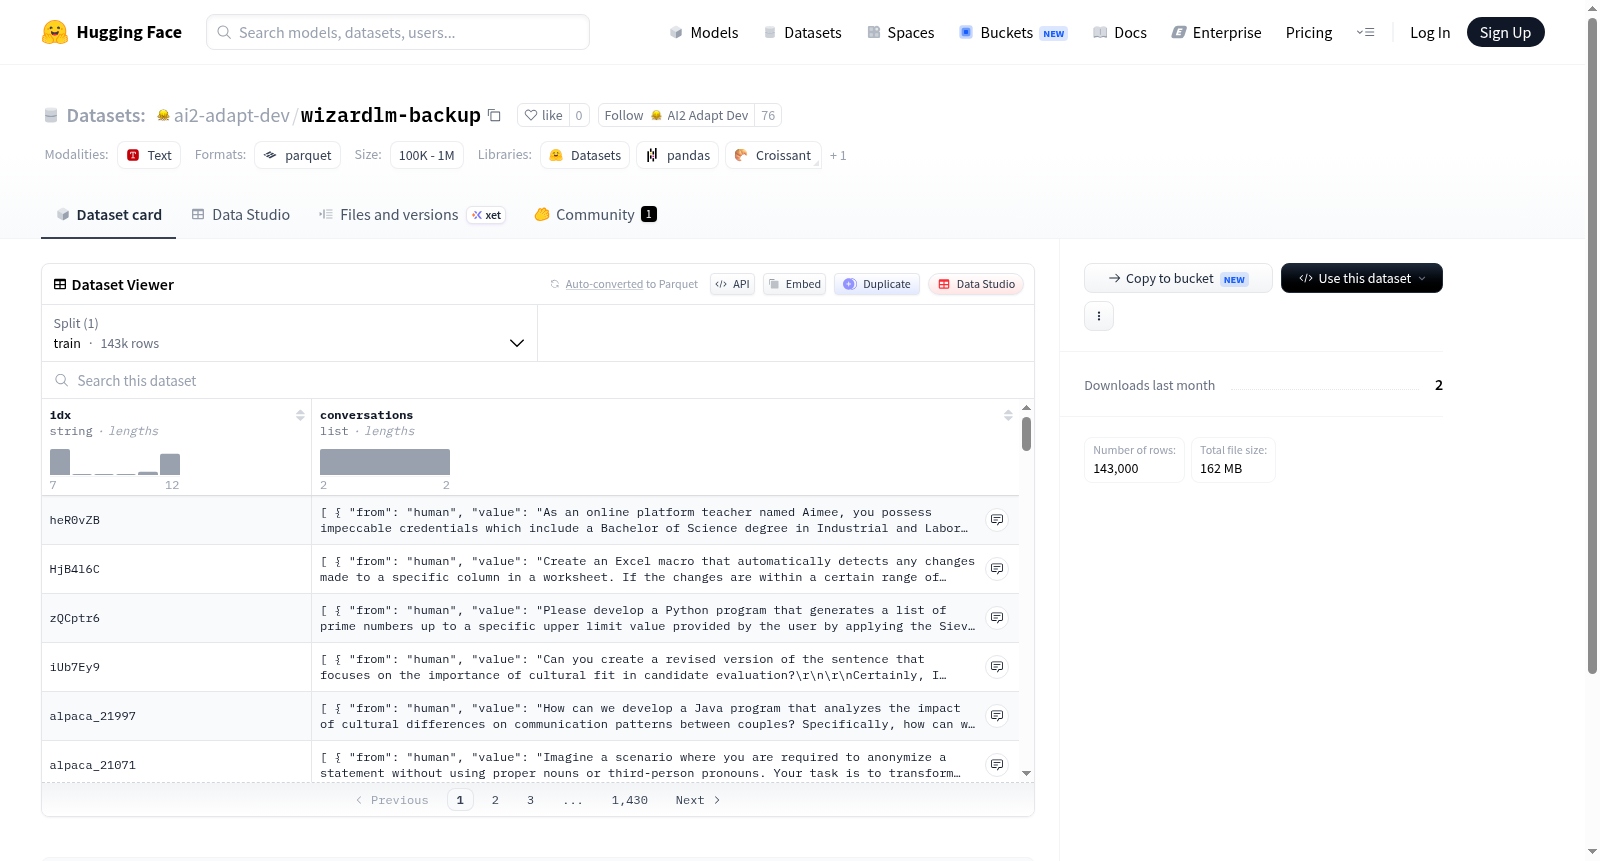Viewport: 1600px width, 861px height.
Task: Like the wizardlm-backup dataset
Action: [544, 115]
